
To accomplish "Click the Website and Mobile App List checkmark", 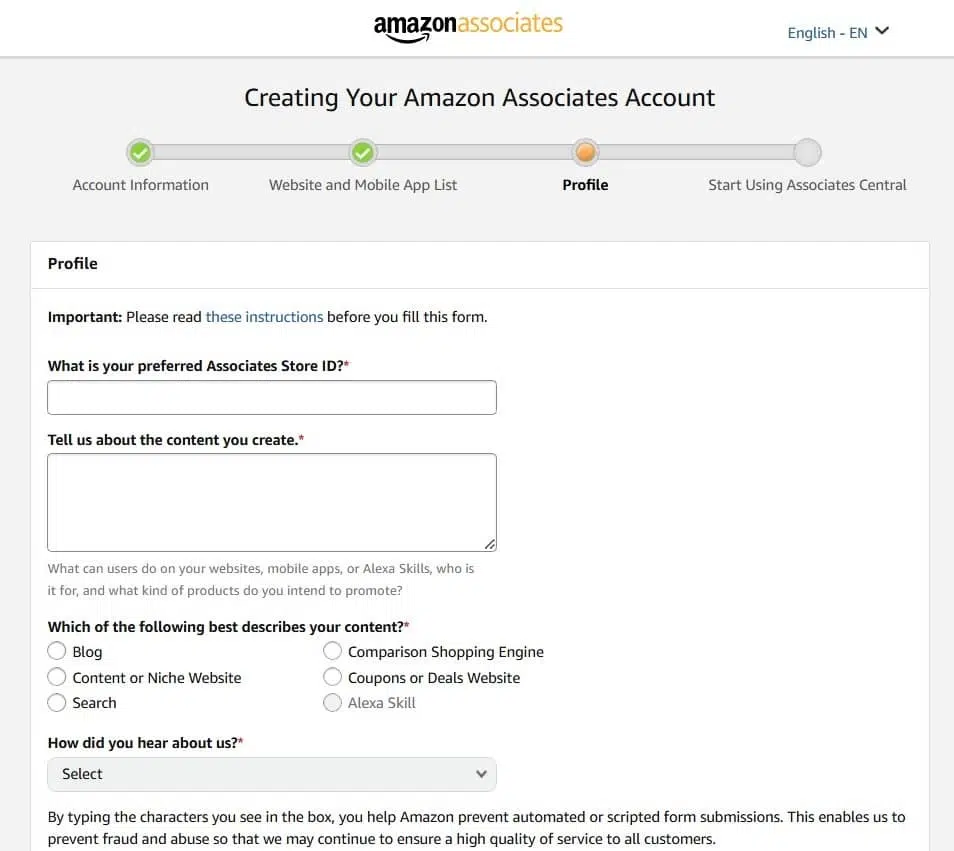I will point(363,152).
